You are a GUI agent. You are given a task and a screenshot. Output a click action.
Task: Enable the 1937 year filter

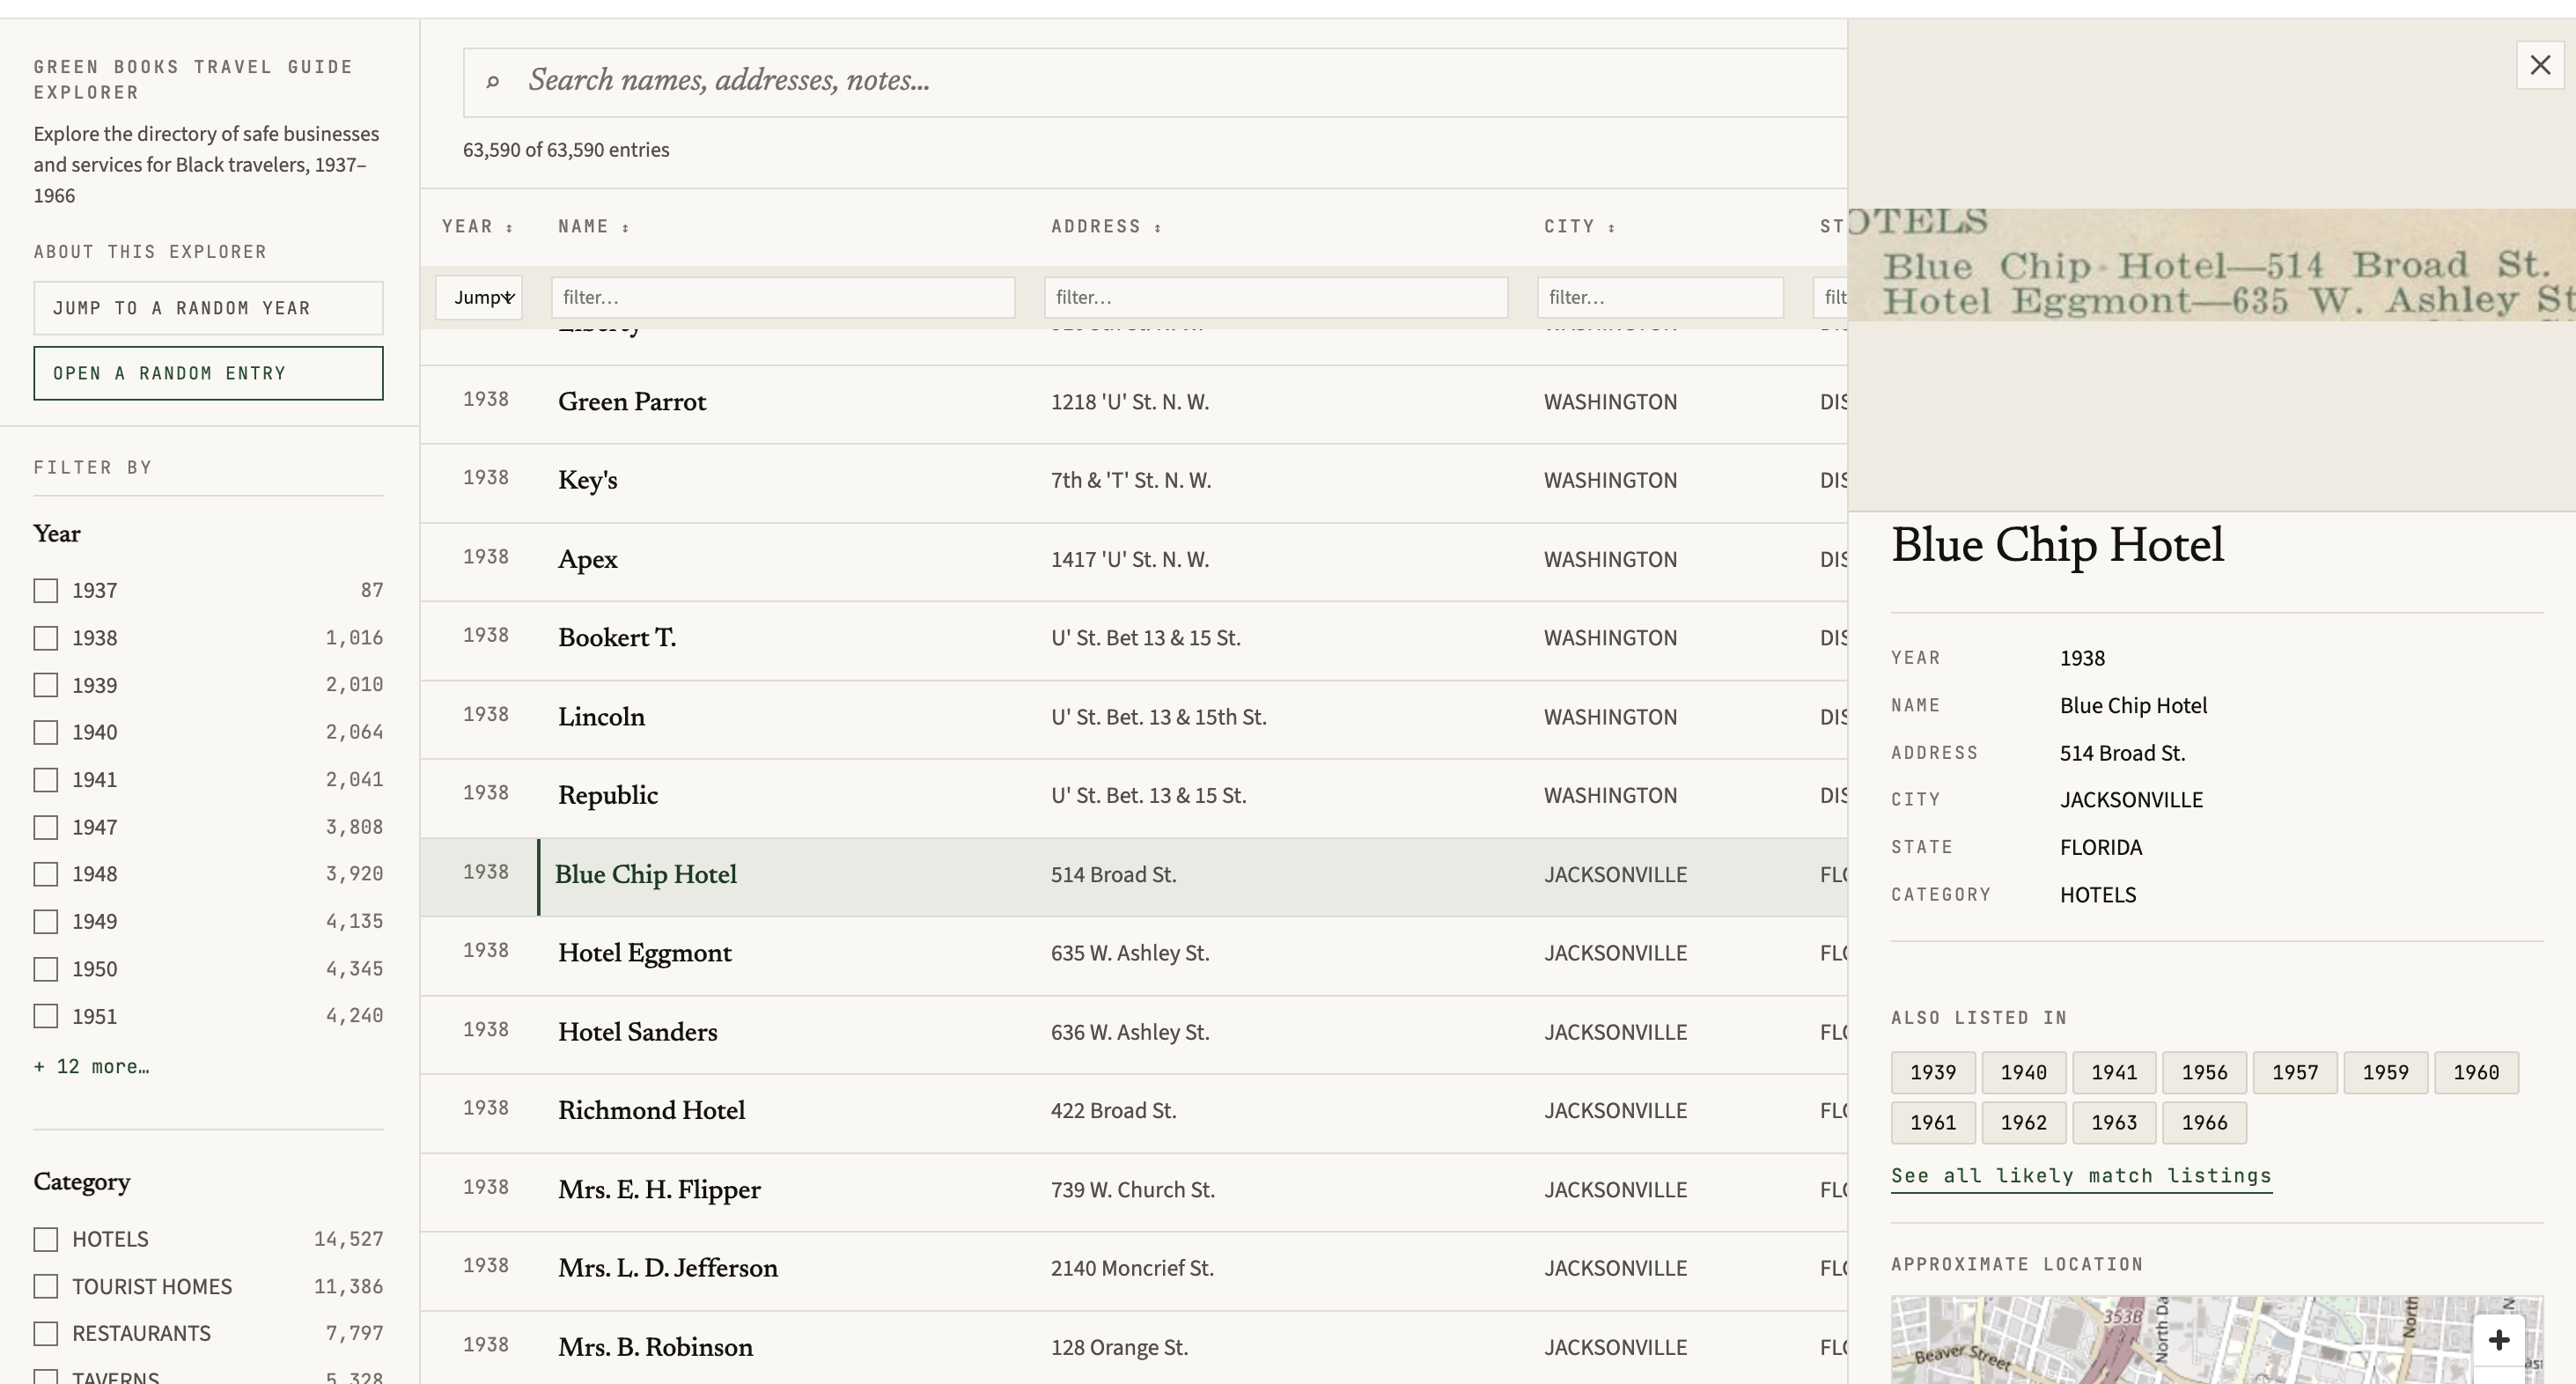click(x=46, y=591)
